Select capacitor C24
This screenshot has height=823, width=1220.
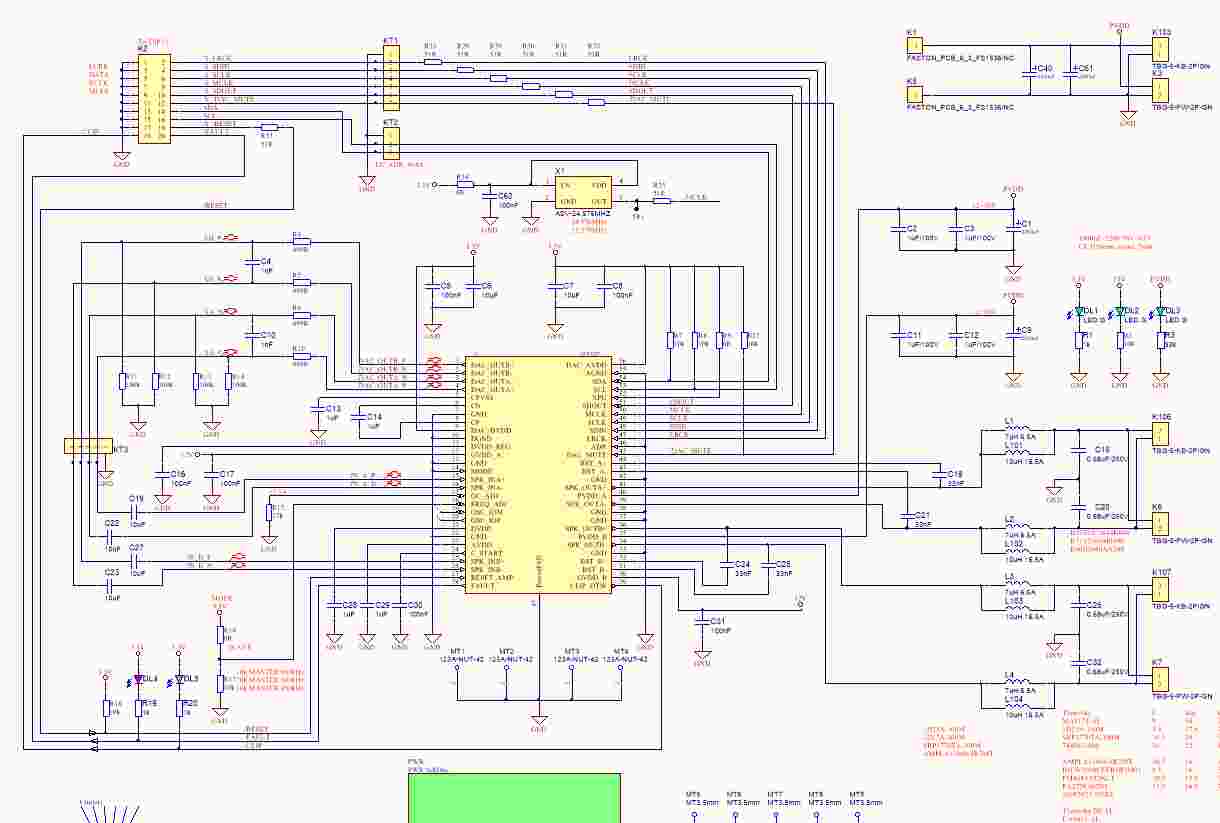click(x=725, y=564)
